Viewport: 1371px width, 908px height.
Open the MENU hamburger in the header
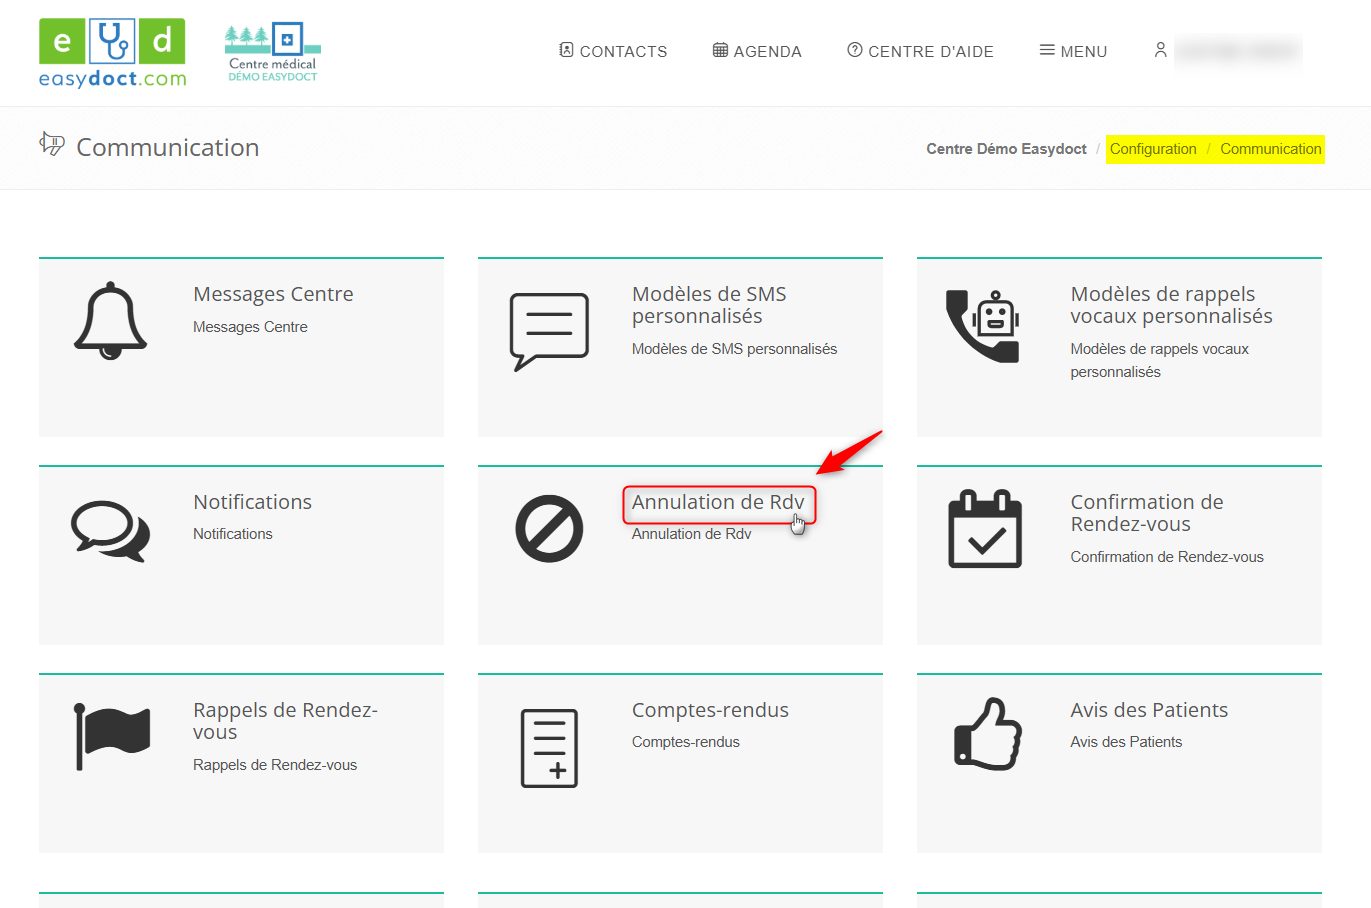click(1073, 51)
